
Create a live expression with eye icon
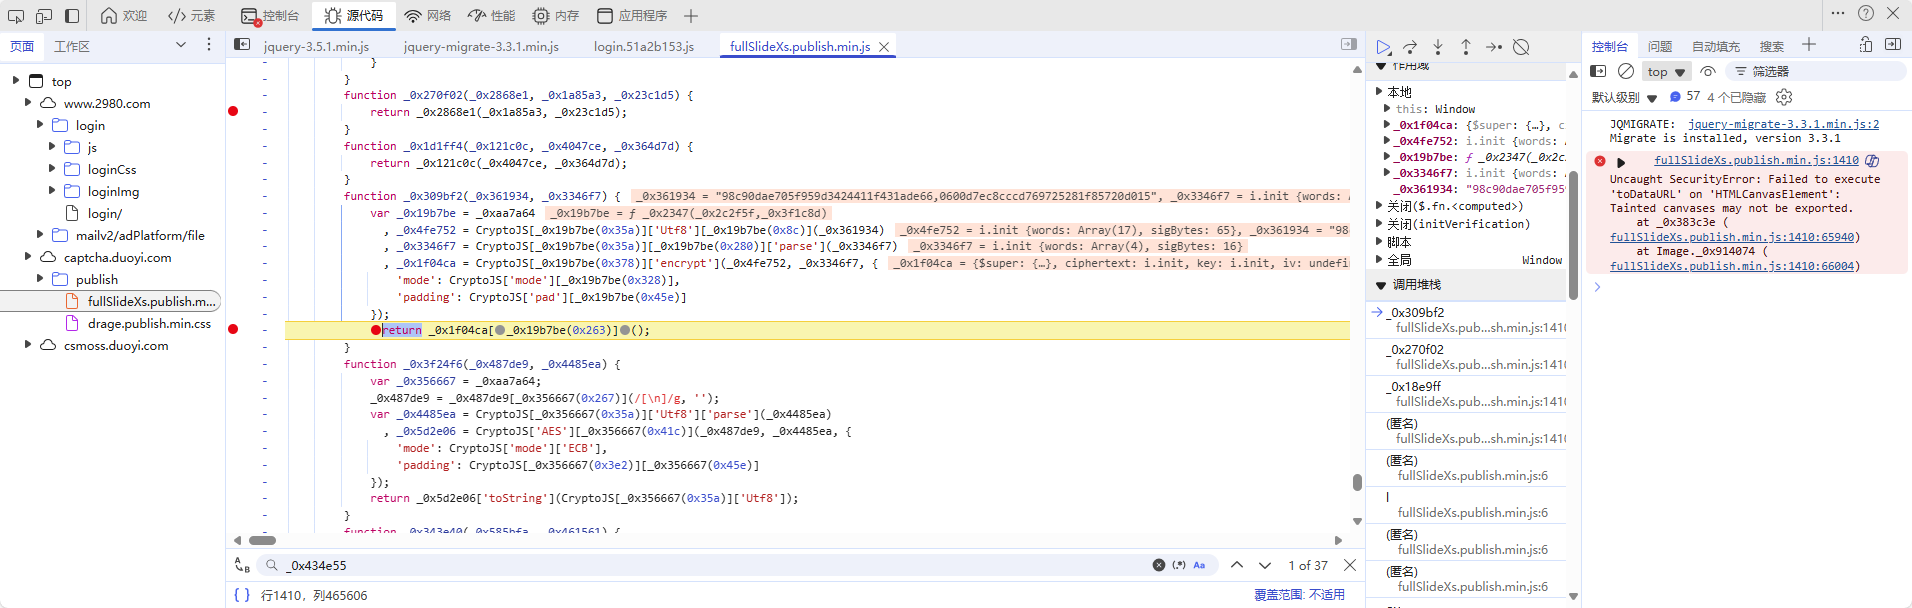pyautogui.click(x=1708, y=71)
